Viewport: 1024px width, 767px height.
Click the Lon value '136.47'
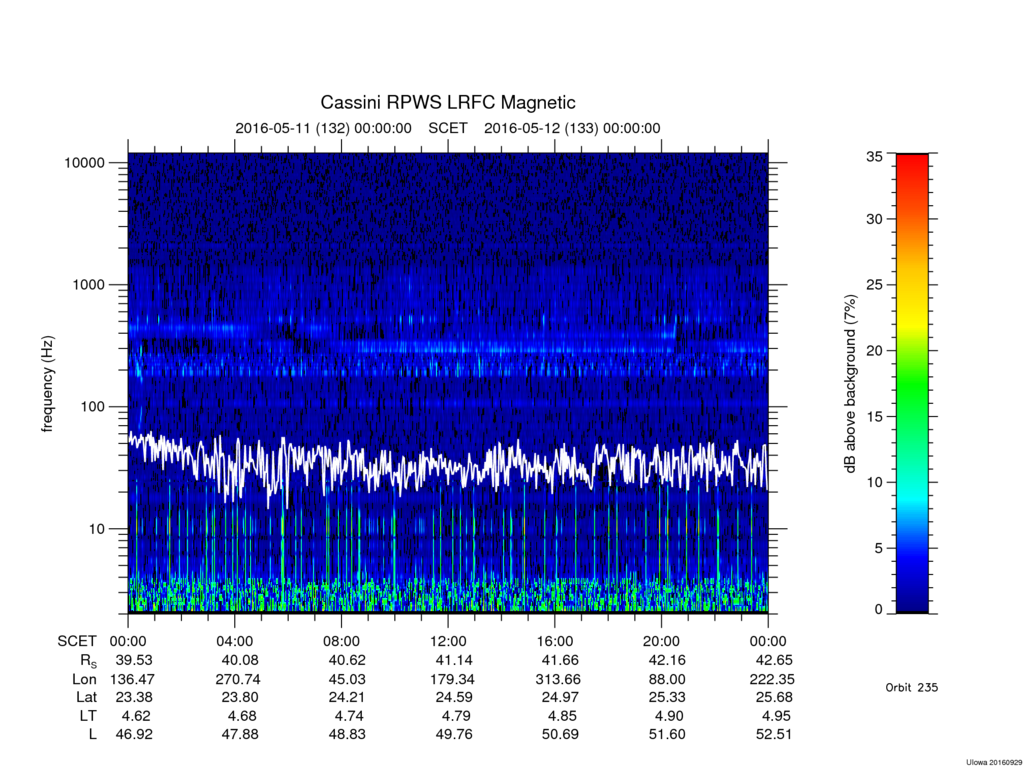[131, 679]
